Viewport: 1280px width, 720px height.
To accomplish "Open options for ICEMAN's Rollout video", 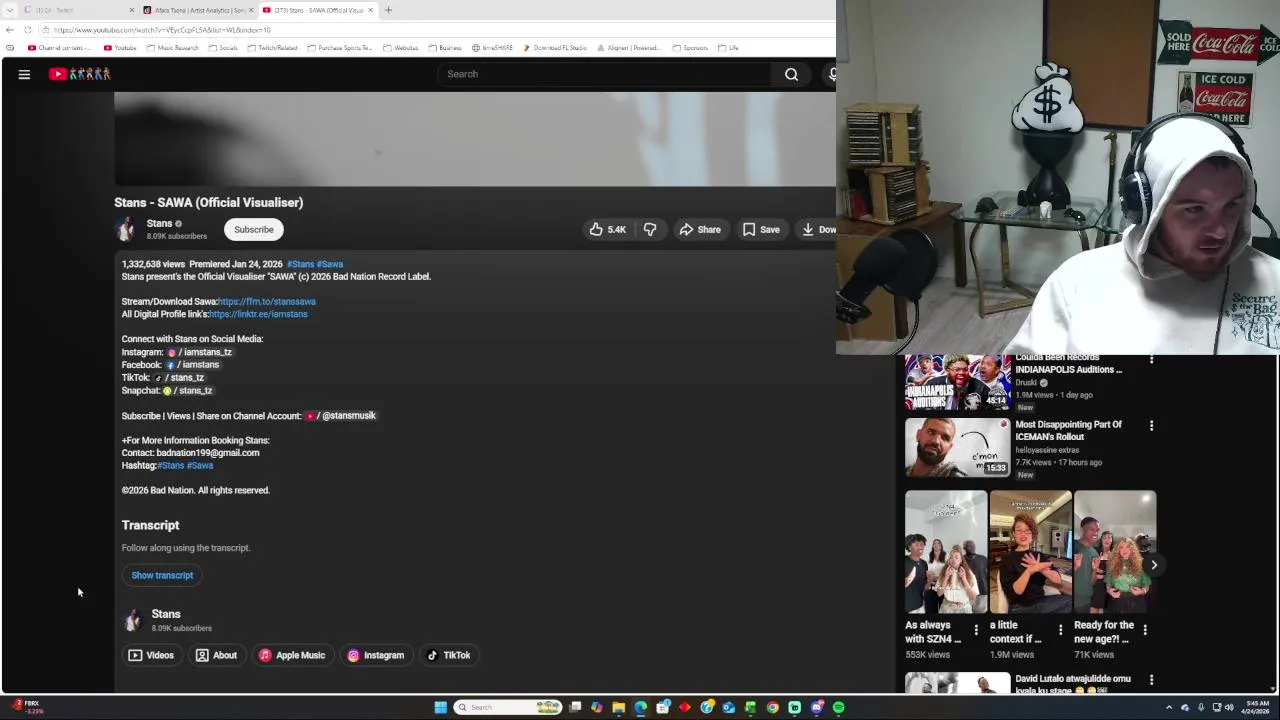I will coord(1151,426).
